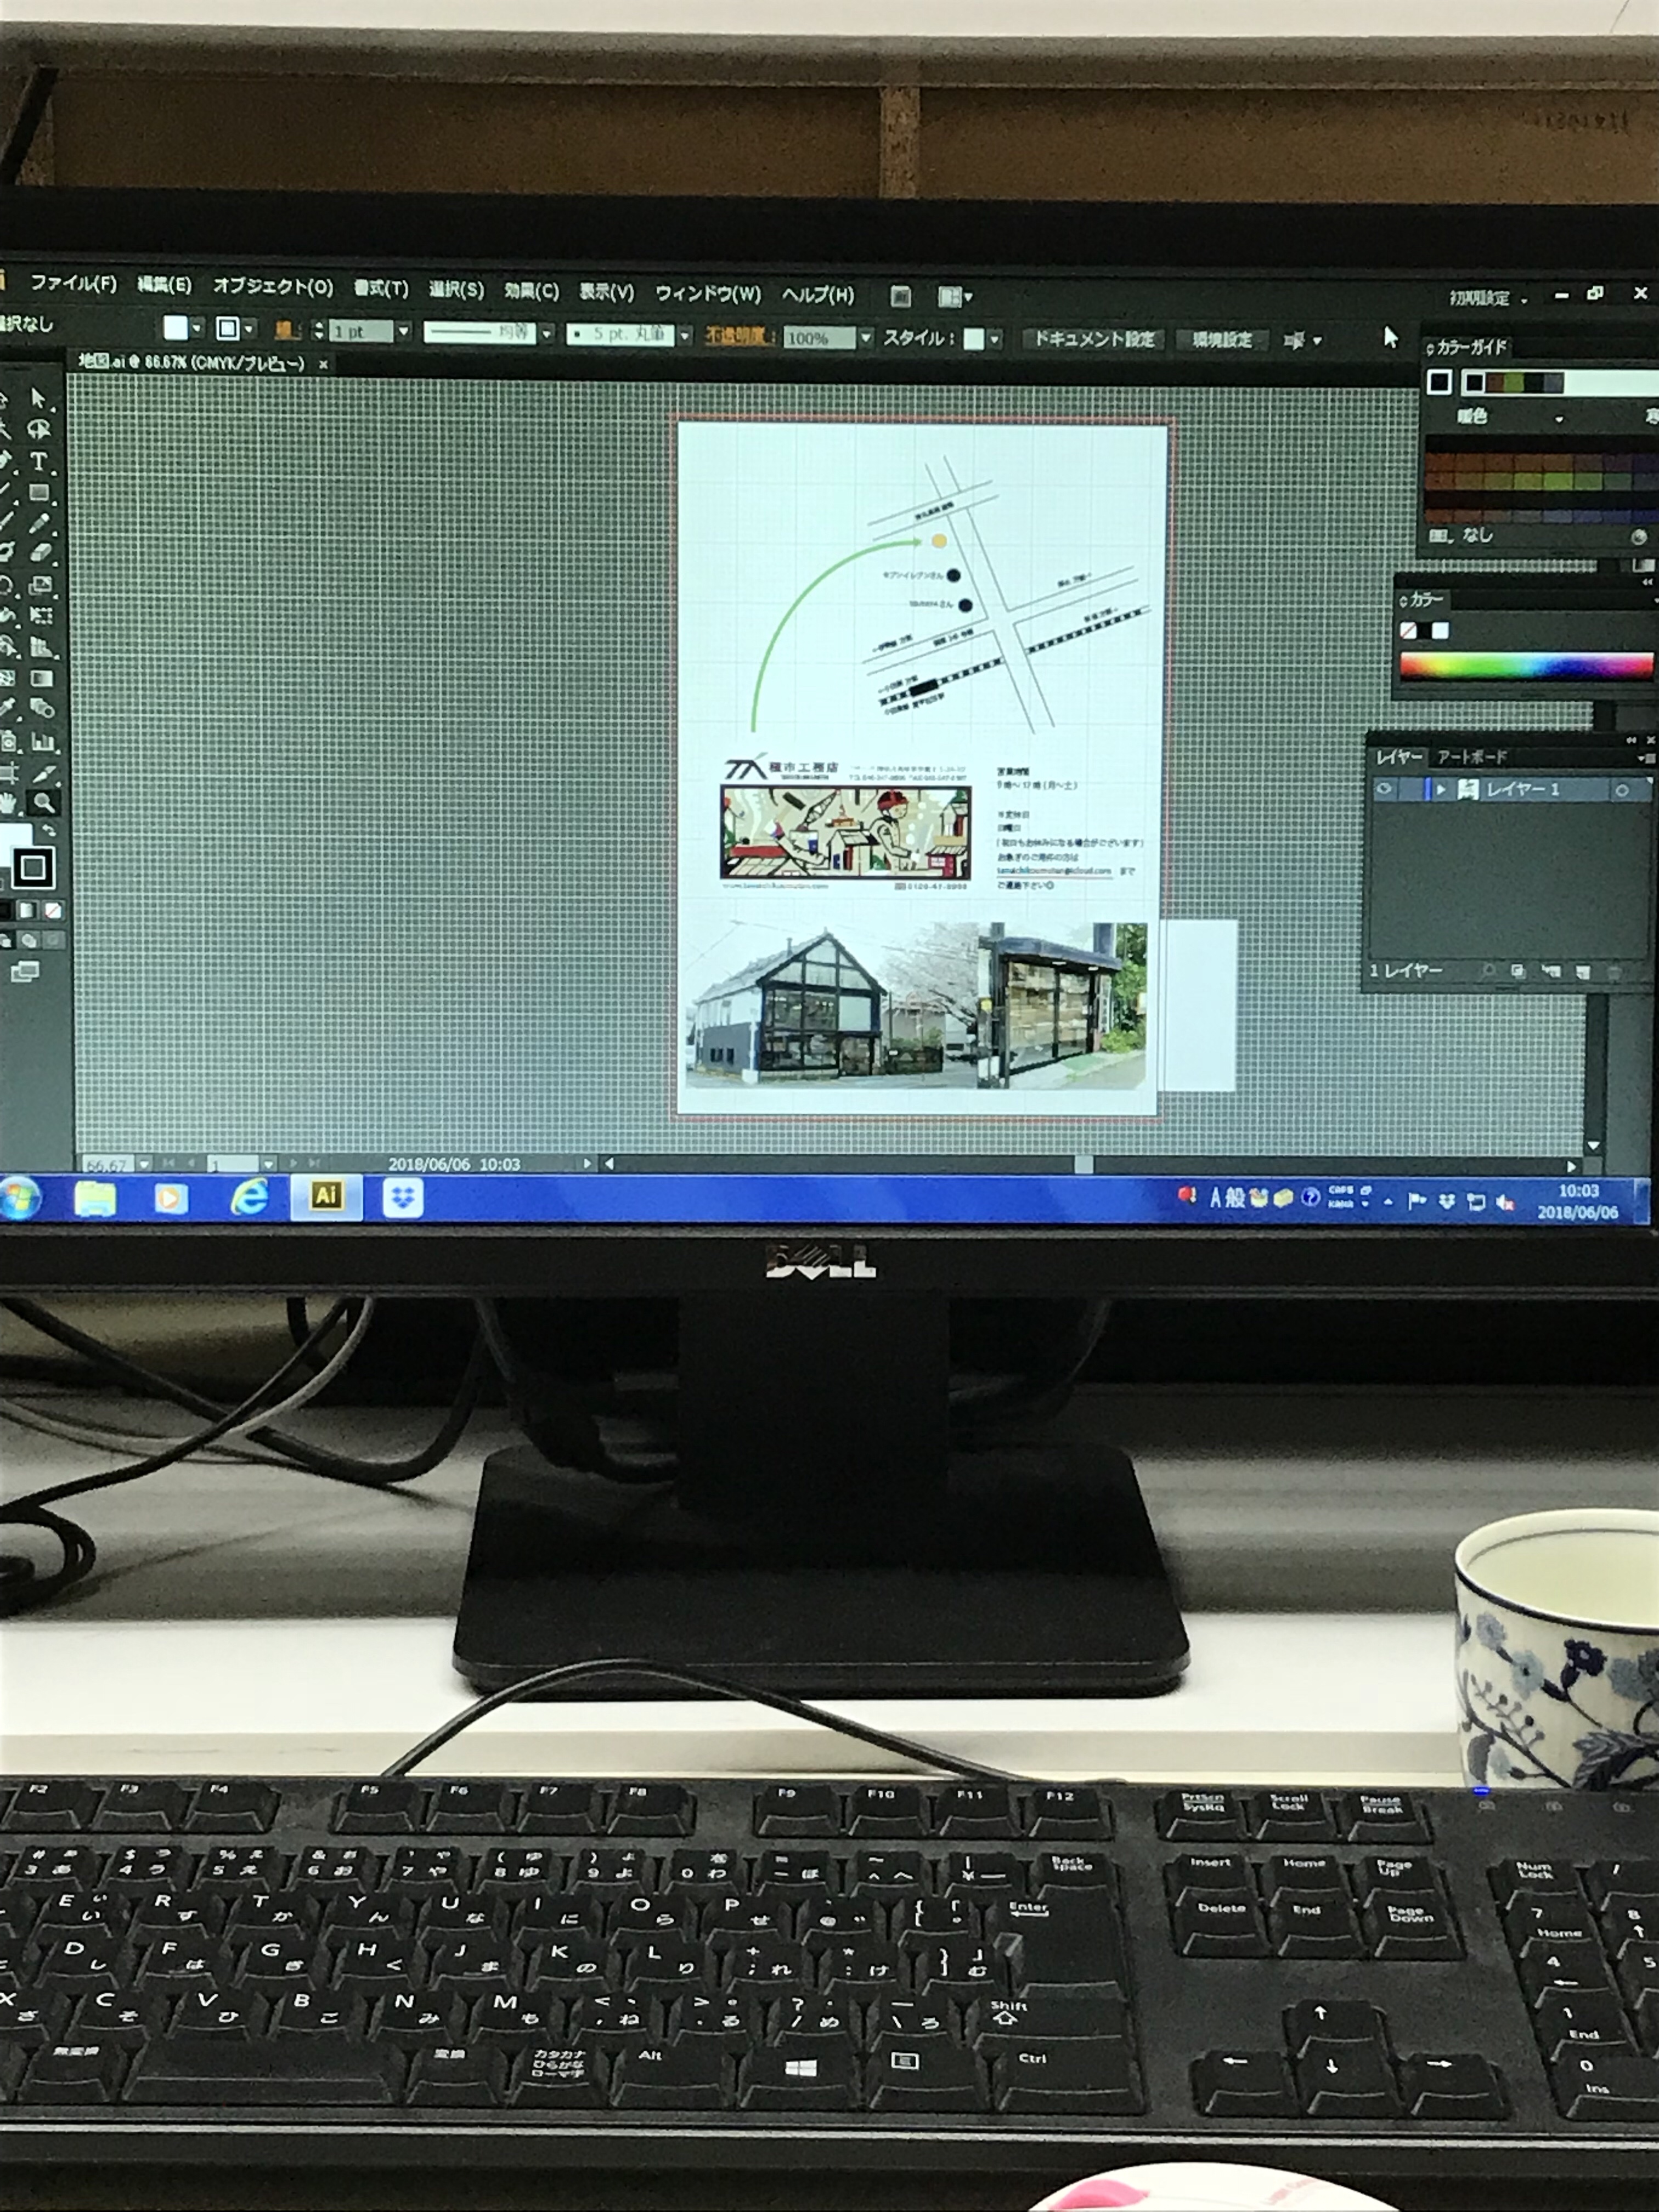Click Make Clipping Mask icon in Layers panel
This screenshot has height=2212, width=1659.
pyautogui.click(x=1518, y=970)
